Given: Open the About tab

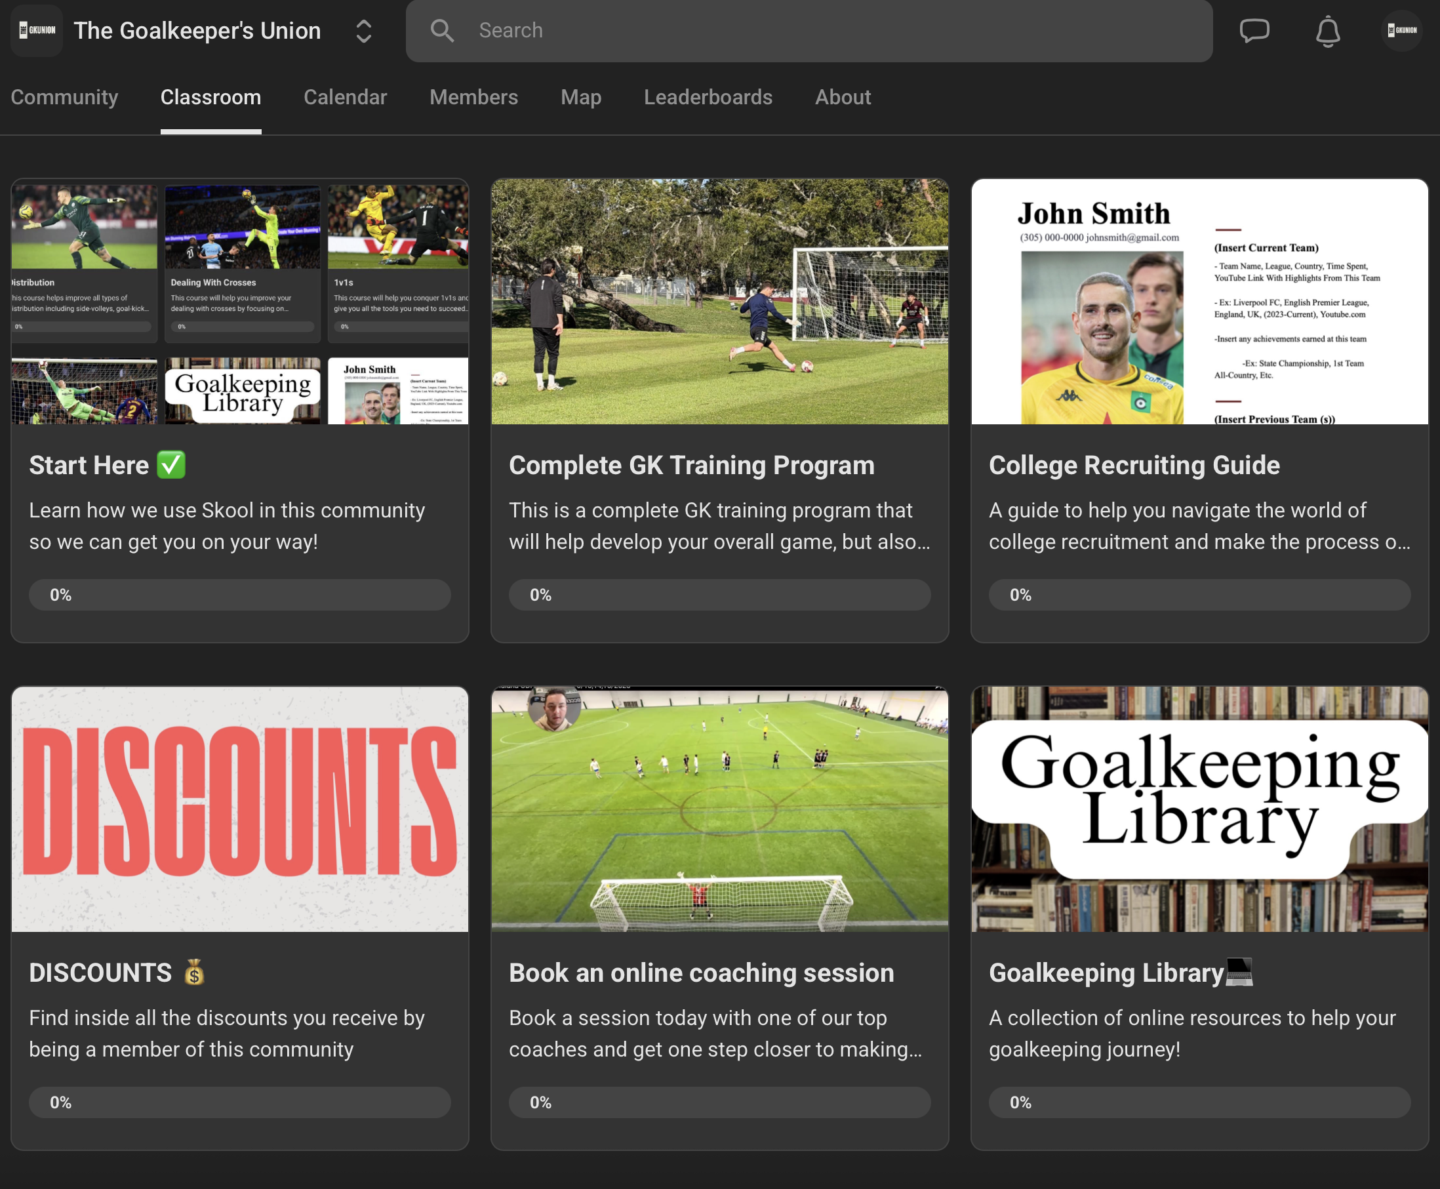Looking at the screenshot, I should tap(842, 97).
